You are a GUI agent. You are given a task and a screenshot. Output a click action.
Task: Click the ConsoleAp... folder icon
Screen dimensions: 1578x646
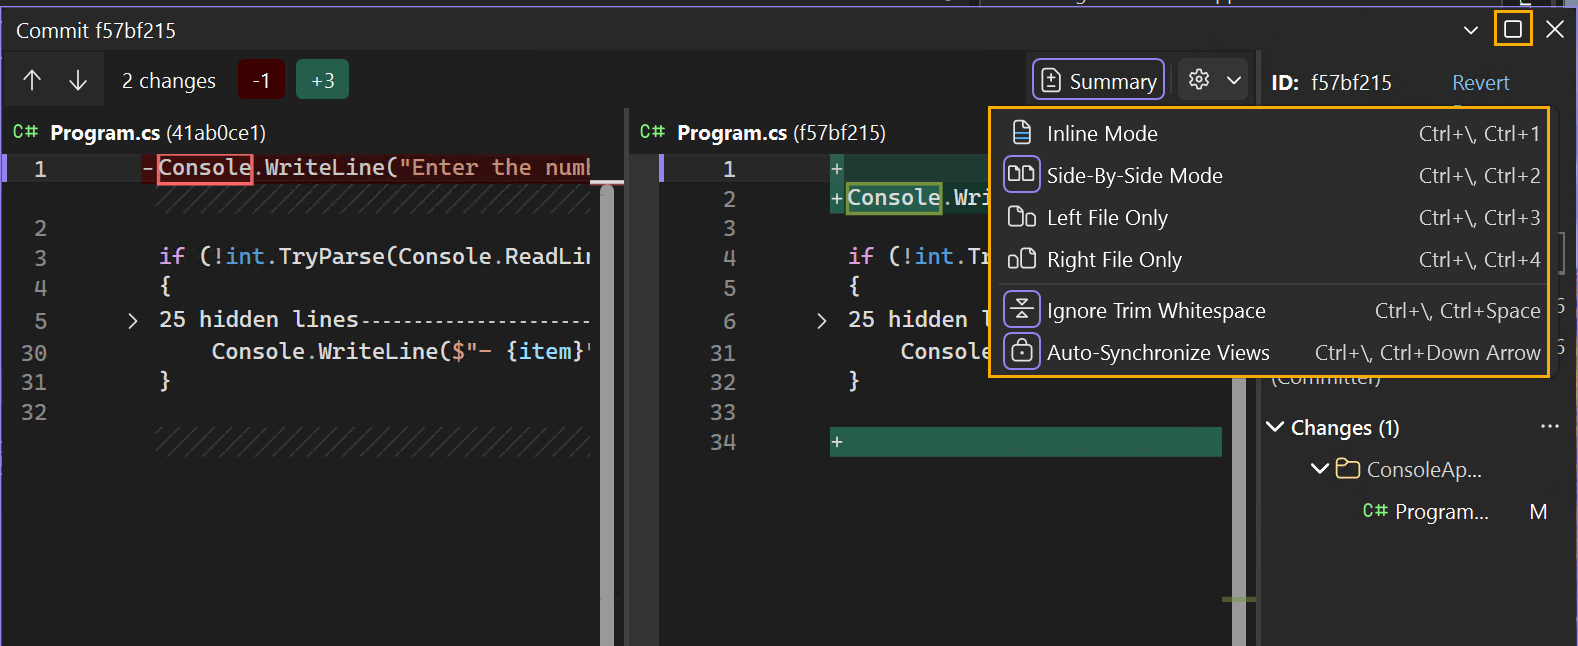pos(1348,469)
